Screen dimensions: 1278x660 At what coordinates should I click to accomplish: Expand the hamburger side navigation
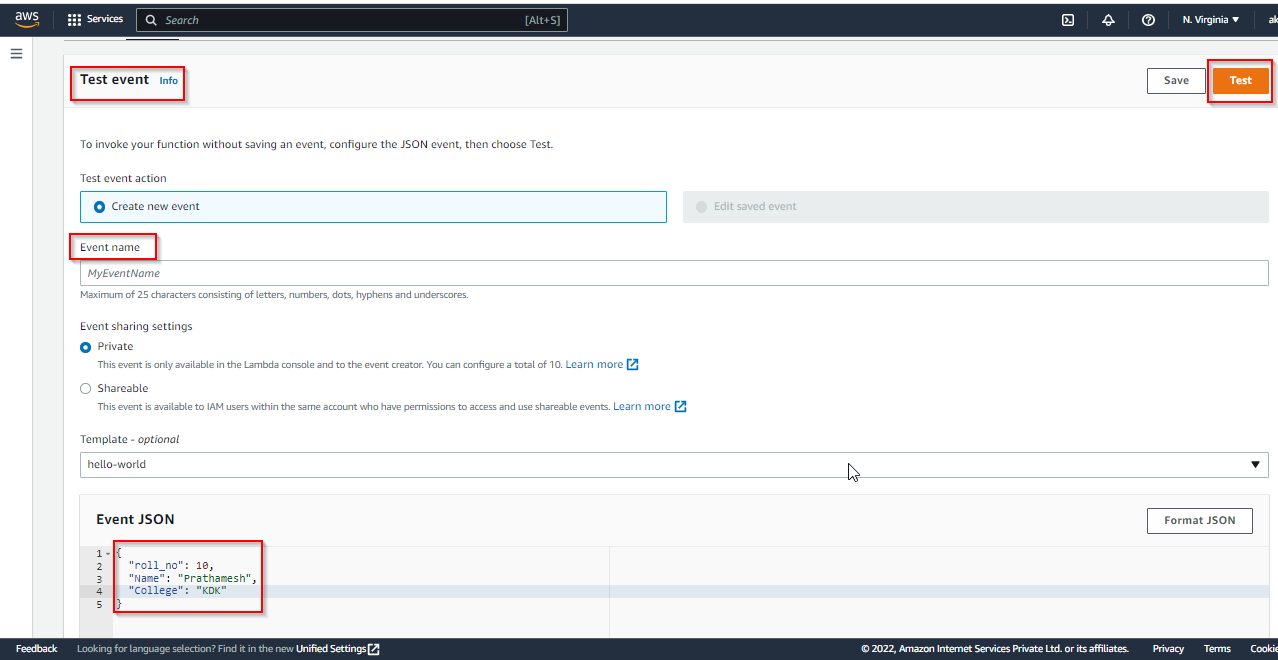pos(16,54)
